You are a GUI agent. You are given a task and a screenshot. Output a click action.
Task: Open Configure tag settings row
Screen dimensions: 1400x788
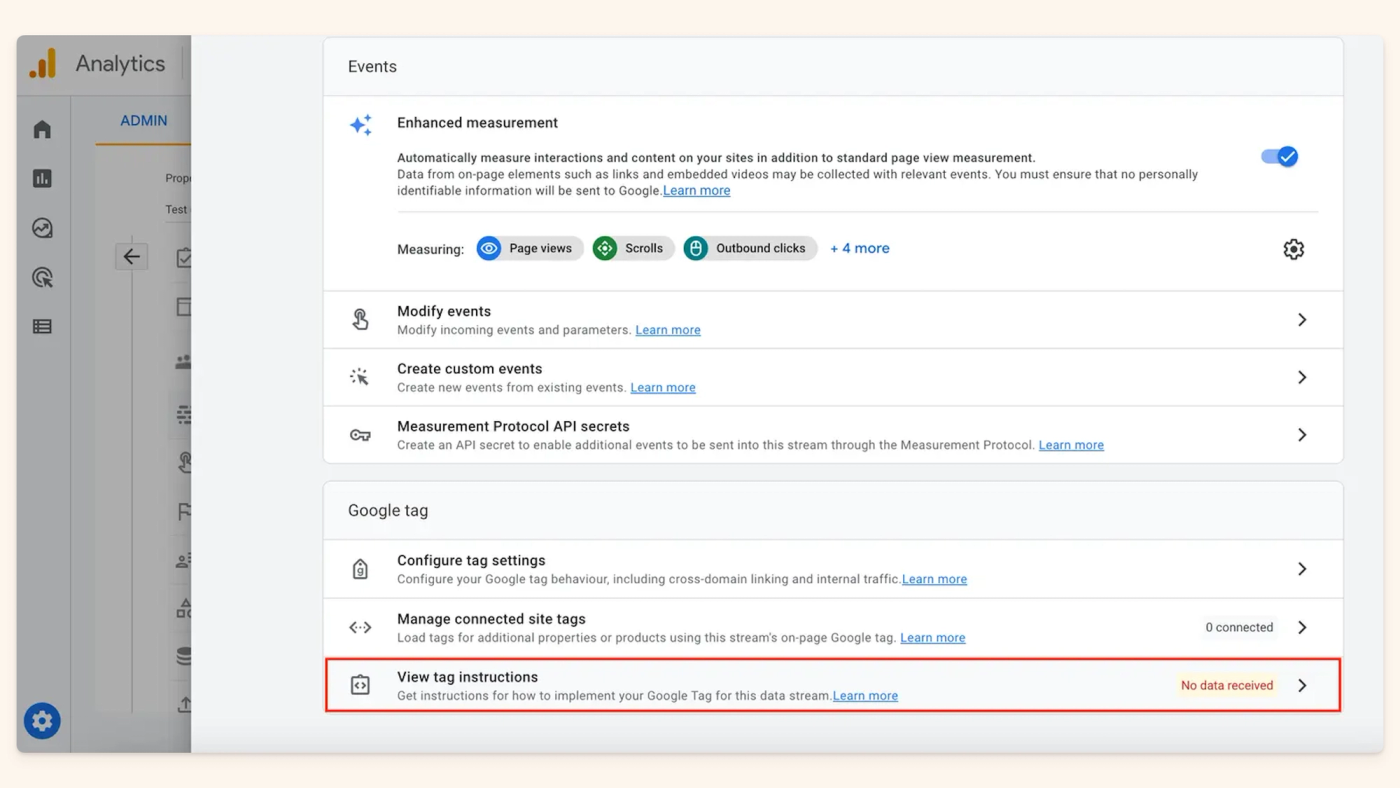pos(833,569)
